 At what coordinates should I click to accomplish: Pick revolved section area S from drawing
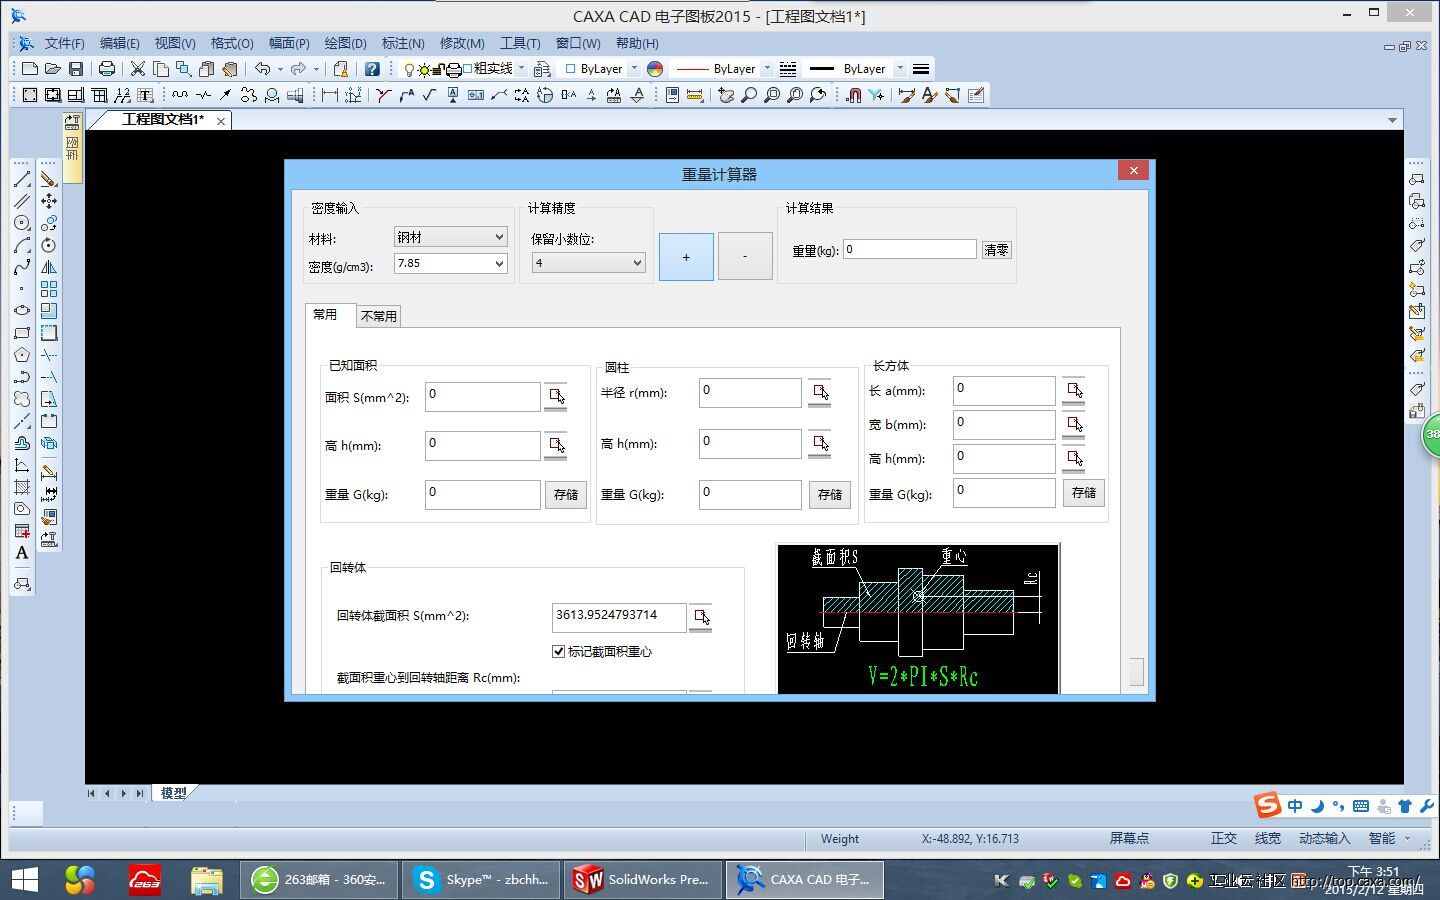click(x=701, y=617)
